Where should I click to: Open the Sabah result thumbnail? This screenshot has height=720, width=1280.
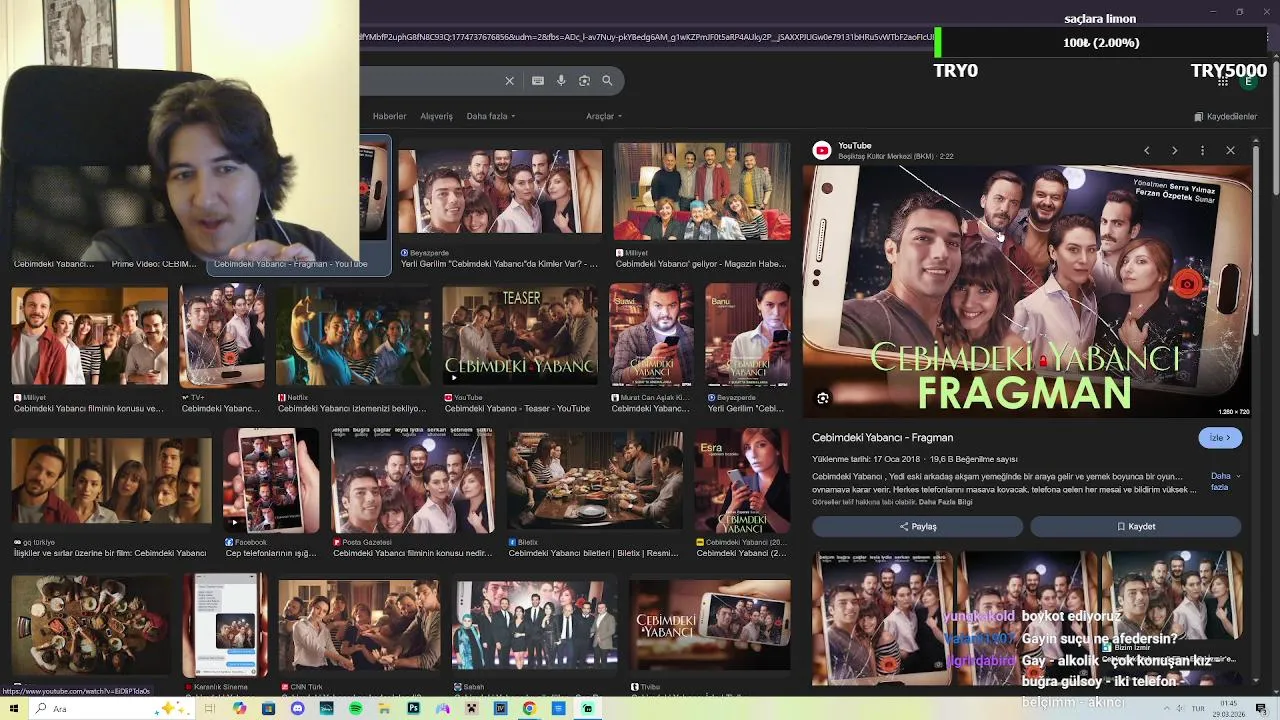coord(535,625)
